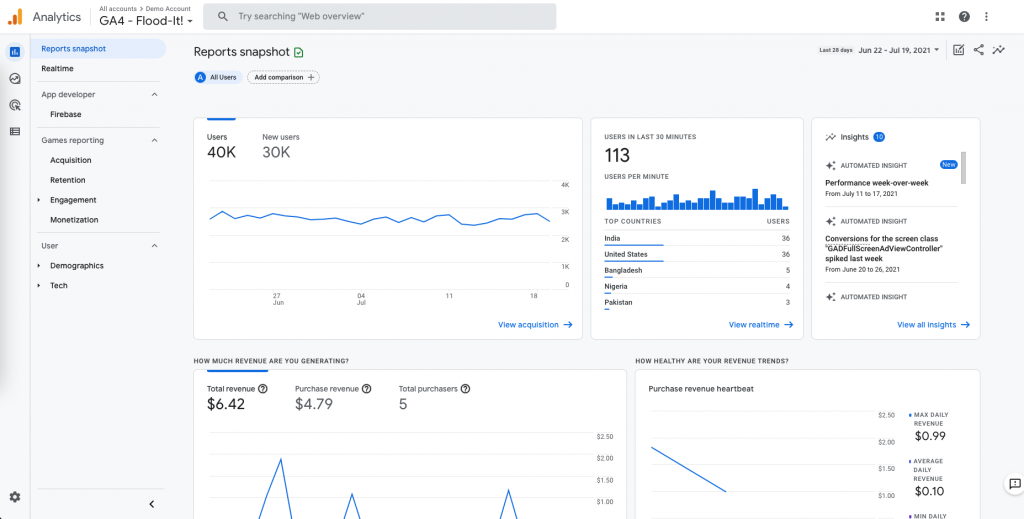Open the Reports icon in left rail
The width and height of the screenshot is (1024, 519).
point(15,52)
